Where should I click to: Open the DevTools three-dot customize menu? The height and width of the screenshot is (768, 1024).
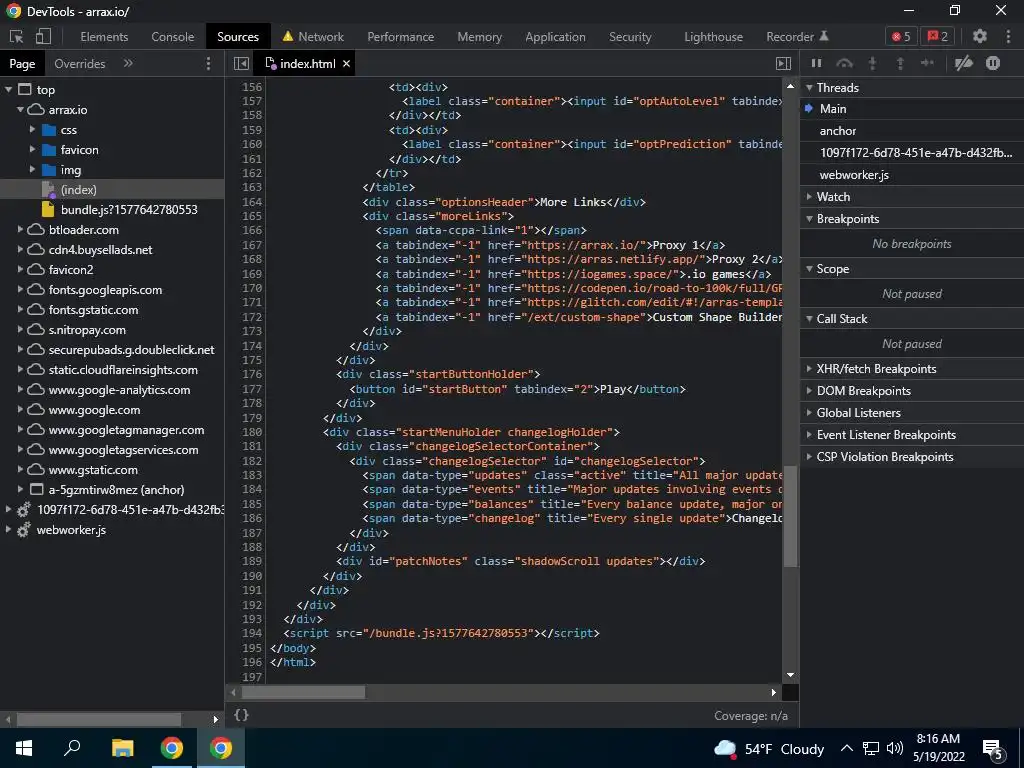click(1008, 37)
